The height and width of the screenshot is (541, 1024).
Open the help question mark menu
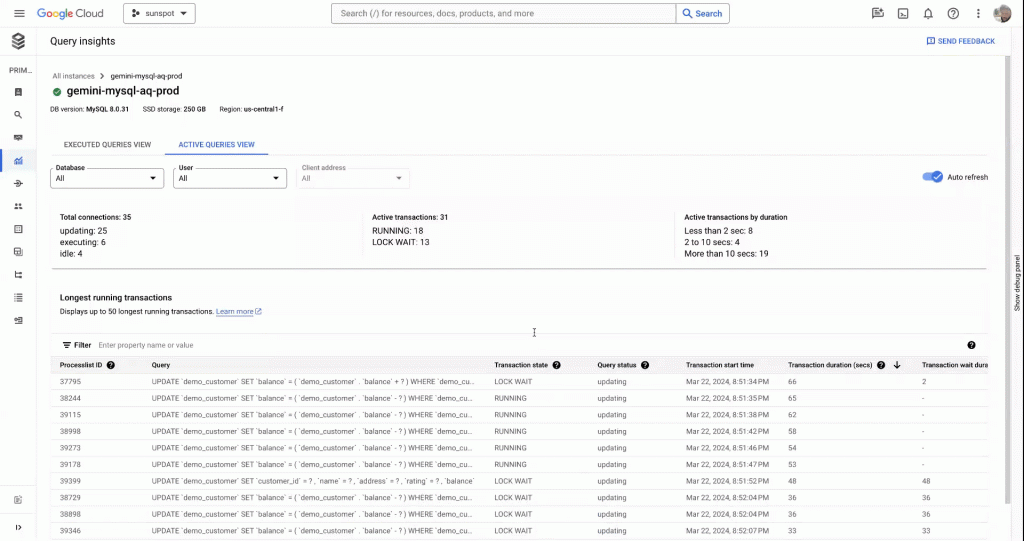pos(953,13)
